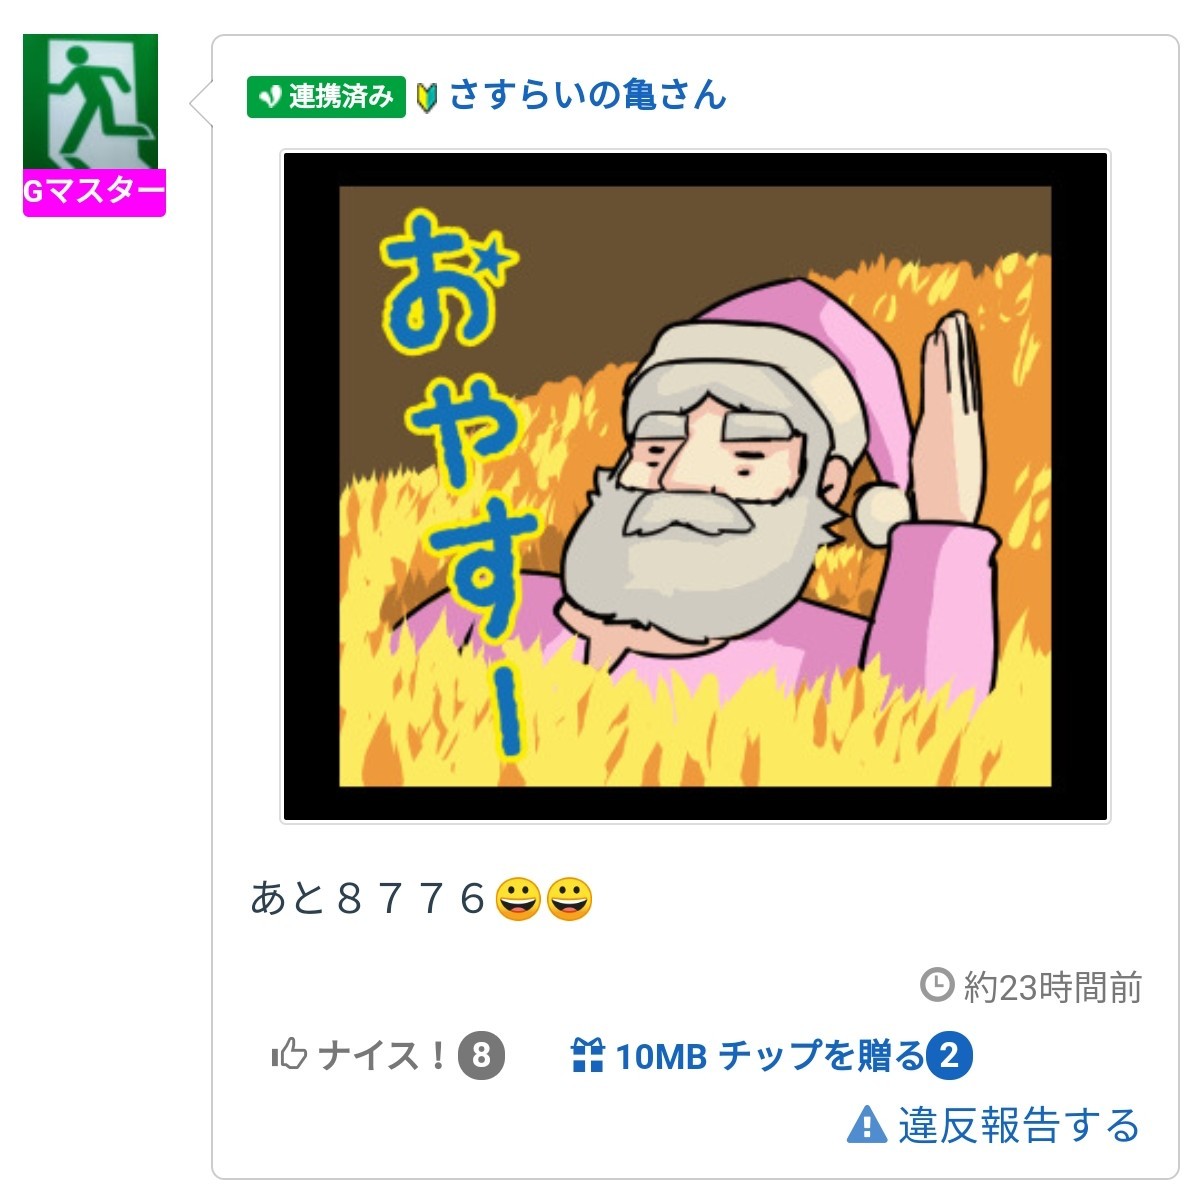This screenshot has height=1188, width=1200.
Task: Click the speech bubble pointer near avatar
Action: click(201, 102)
